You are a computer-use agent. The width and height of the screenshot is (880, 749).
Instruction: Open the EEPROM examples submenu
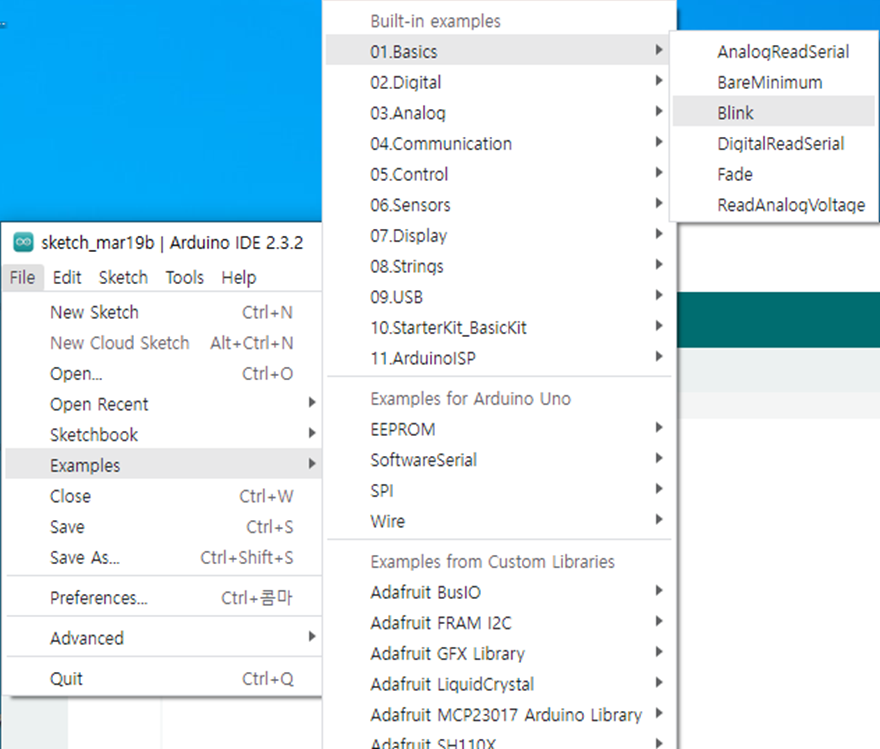pyautogui.click(x=499, y=430)
